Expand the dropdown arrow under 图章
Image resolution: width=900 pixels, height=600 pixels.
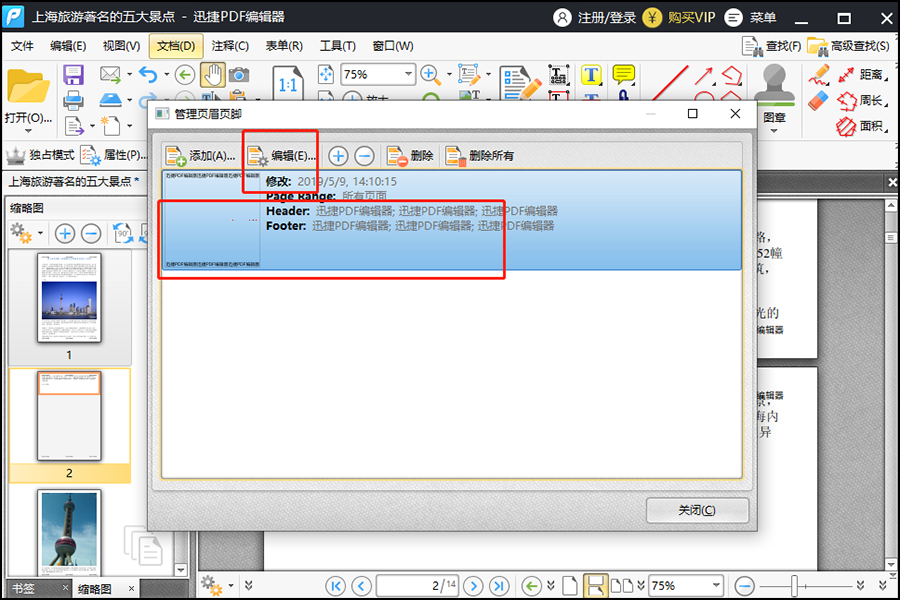pyautogui.click(x=774, y=131)
